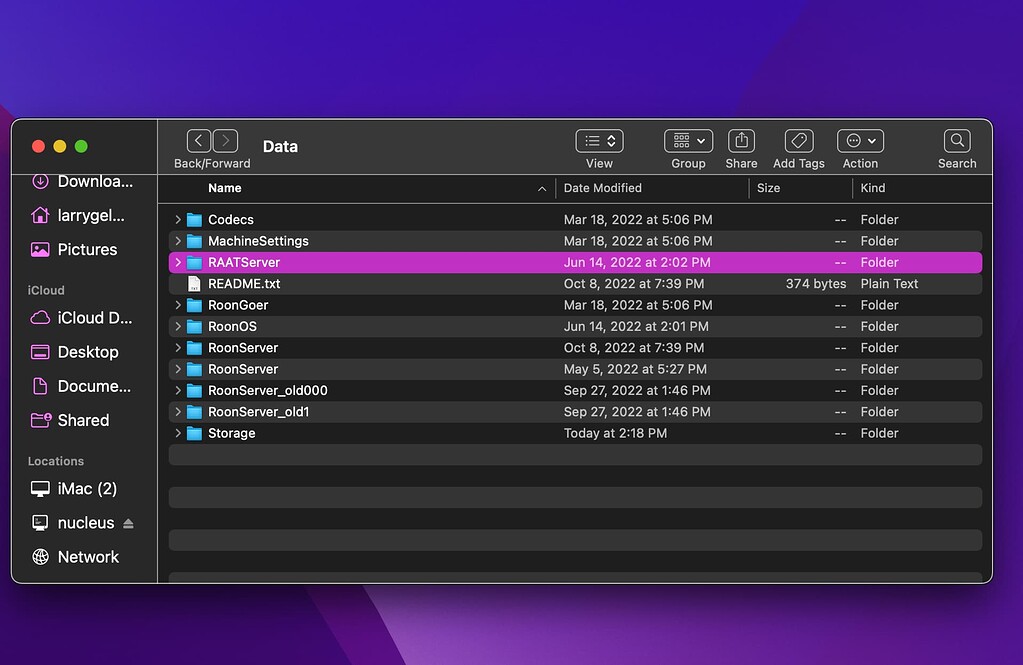1023x665 pixels.
Task: Select the README.txt file name
Action: (x=244, y=284)
